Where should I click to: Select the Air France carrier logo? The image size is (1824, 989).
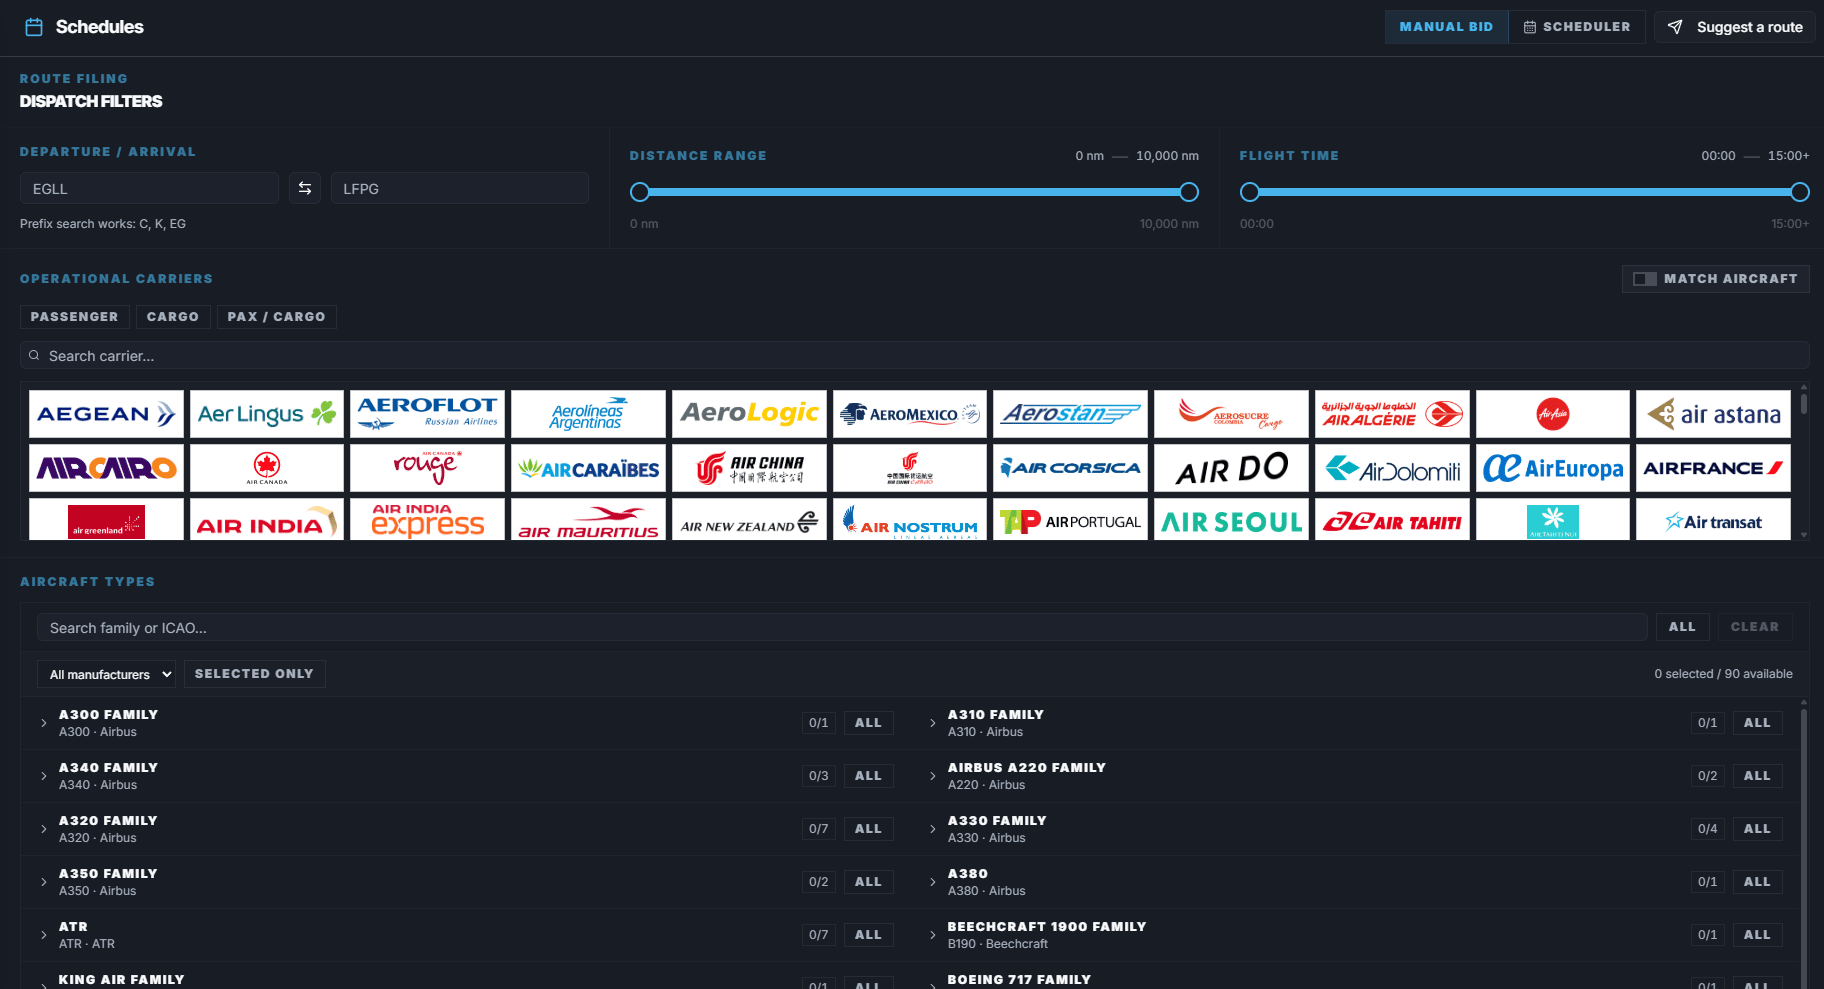pos(1713,468)
